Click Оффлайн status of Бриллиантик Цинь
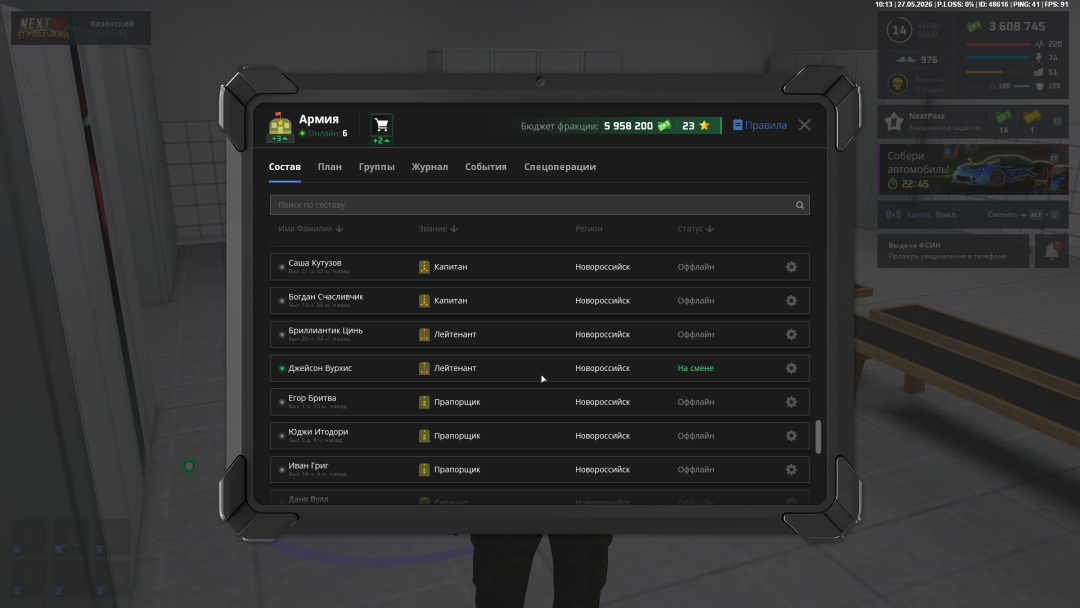The width and height of the screenshot is (1080, 608). [x=695, y=335]
